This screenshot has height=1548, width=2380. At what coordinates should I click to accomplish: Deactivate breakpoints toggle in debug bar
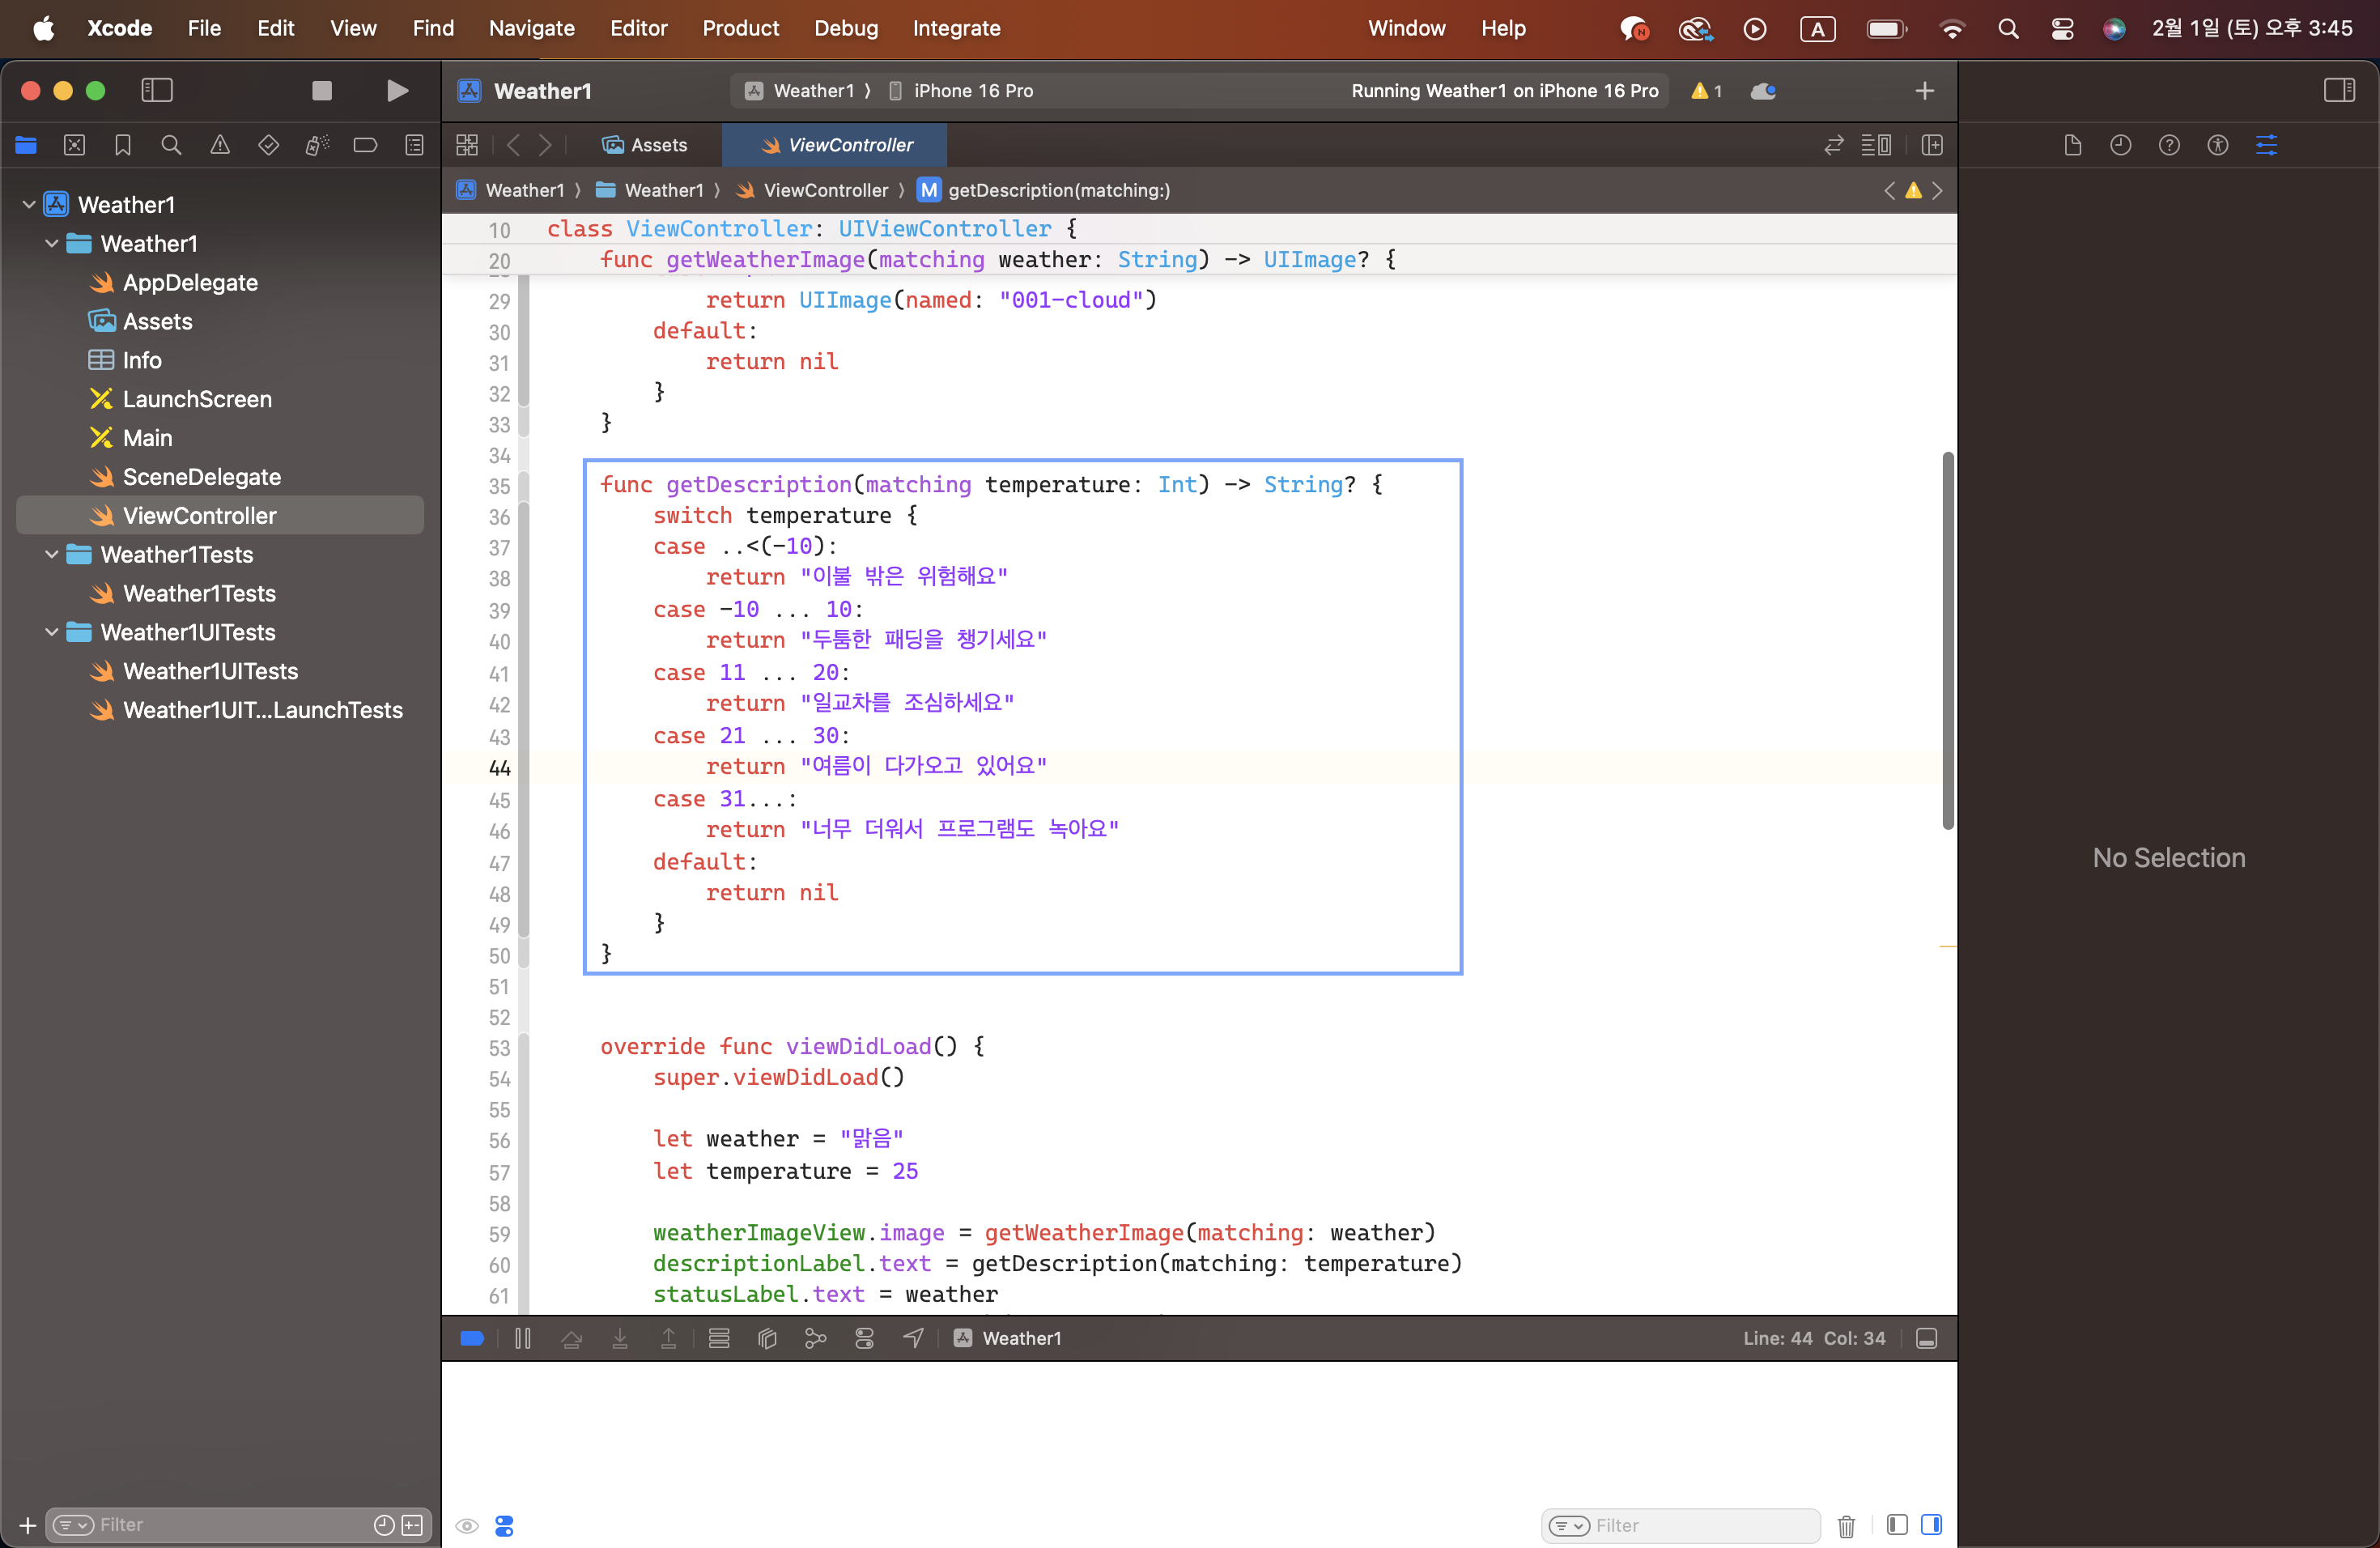(472, 1338)
